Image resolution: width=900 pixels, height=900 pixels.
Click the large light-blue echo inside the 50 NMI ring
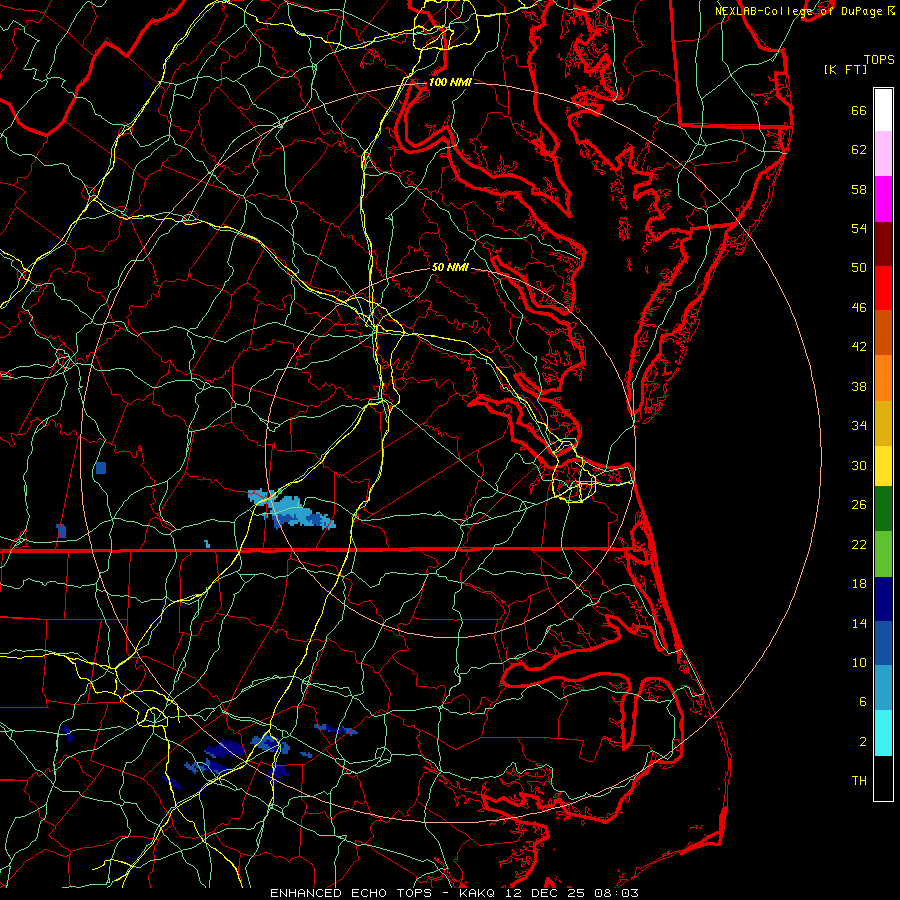[x=290, y=509]
